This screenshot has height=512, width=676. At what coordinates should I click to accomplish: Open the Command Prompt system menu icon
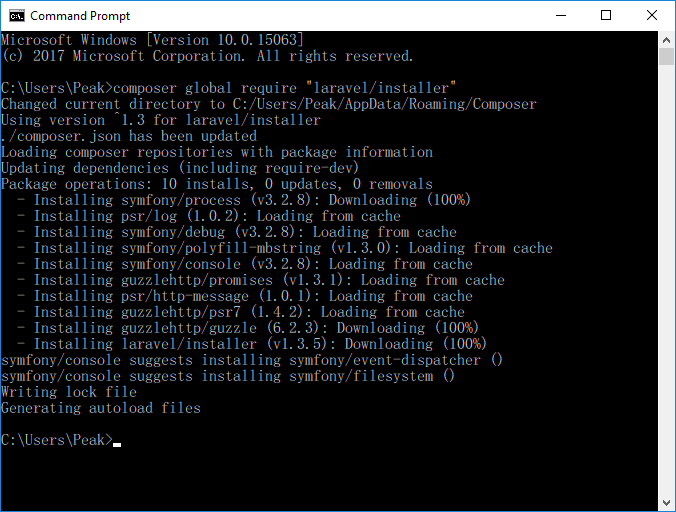point(17,16)
